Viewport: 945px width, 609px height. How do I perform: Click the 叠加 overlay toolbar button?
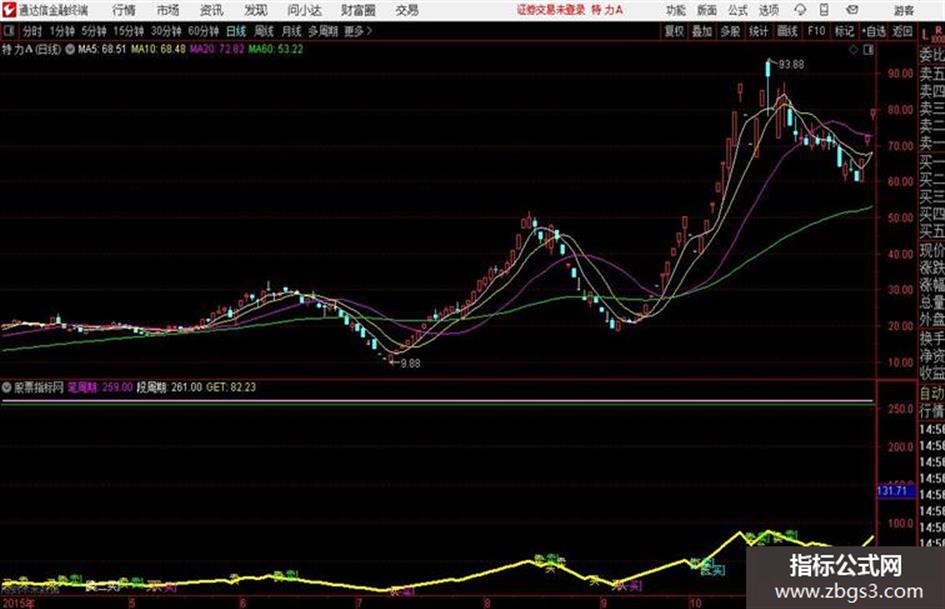tap(702, 31)
